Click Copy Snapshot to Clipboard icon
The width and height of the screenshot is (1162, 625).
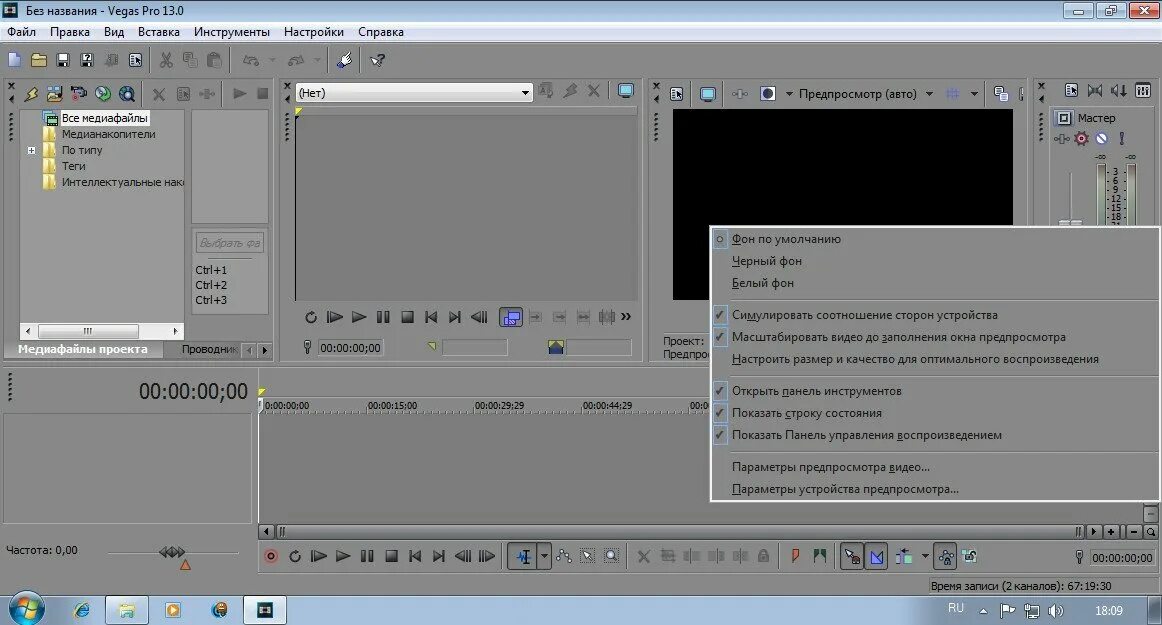point(1000,94)
